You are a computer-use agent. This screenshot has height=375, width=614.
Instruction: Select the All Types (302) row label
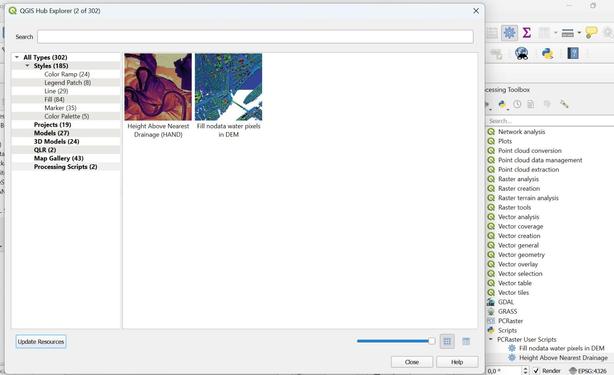[x=45, y=57]
